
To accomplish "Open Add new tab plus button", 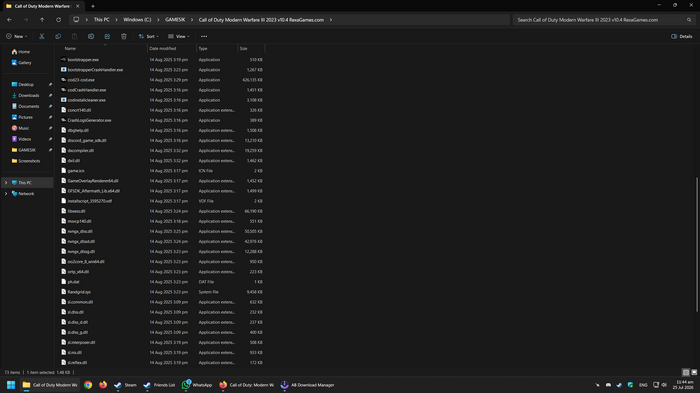I will pos(93,6).
